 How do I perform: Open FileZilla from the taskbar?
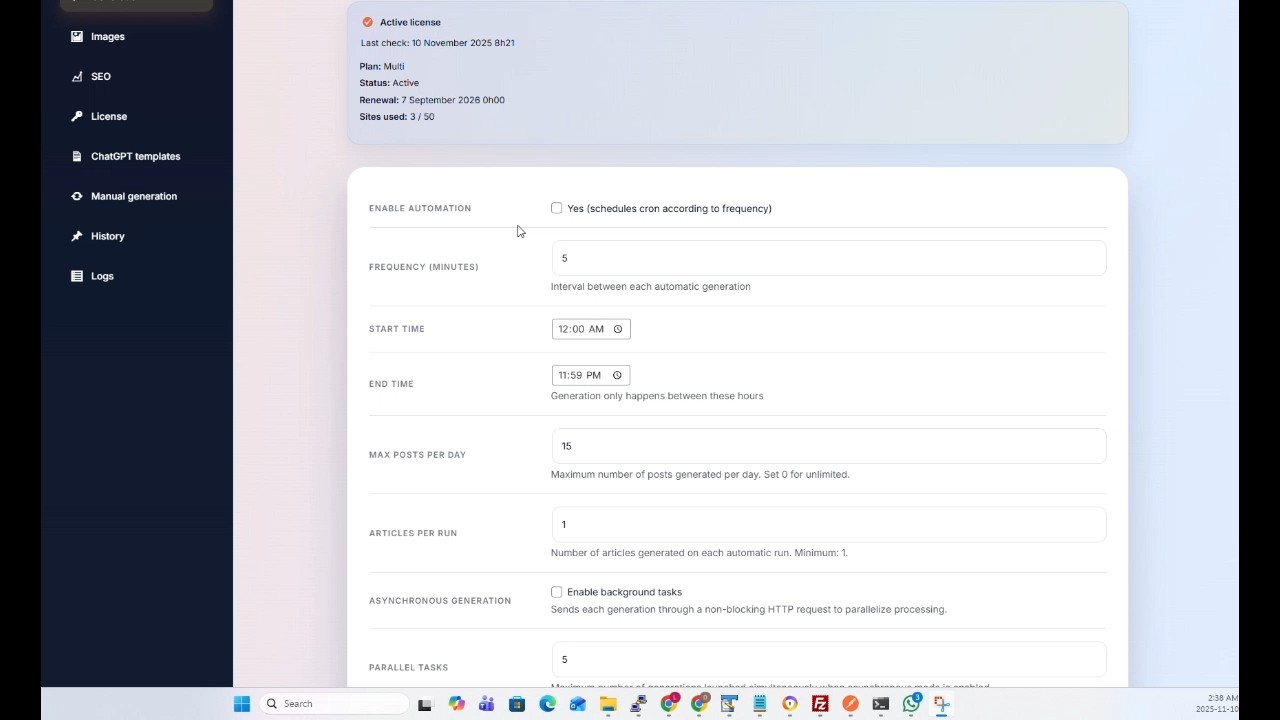click(x=819, y=704)
